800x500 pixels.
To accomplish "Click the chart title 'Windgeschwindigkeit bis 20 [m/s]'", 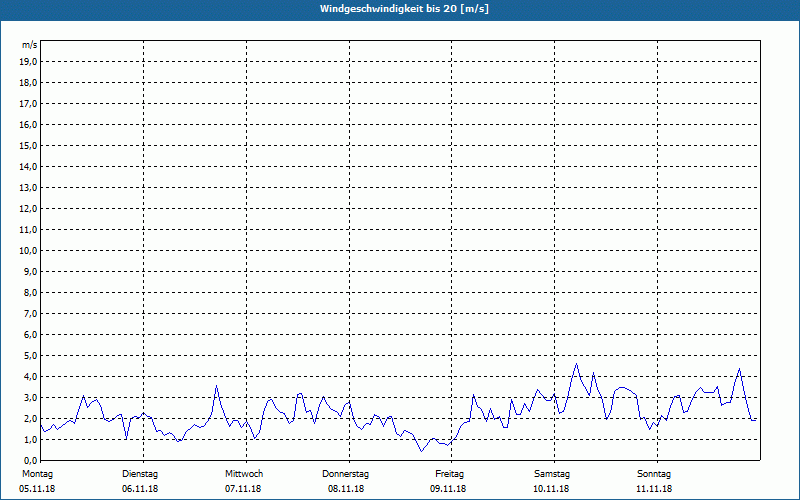I will point(404,9).
